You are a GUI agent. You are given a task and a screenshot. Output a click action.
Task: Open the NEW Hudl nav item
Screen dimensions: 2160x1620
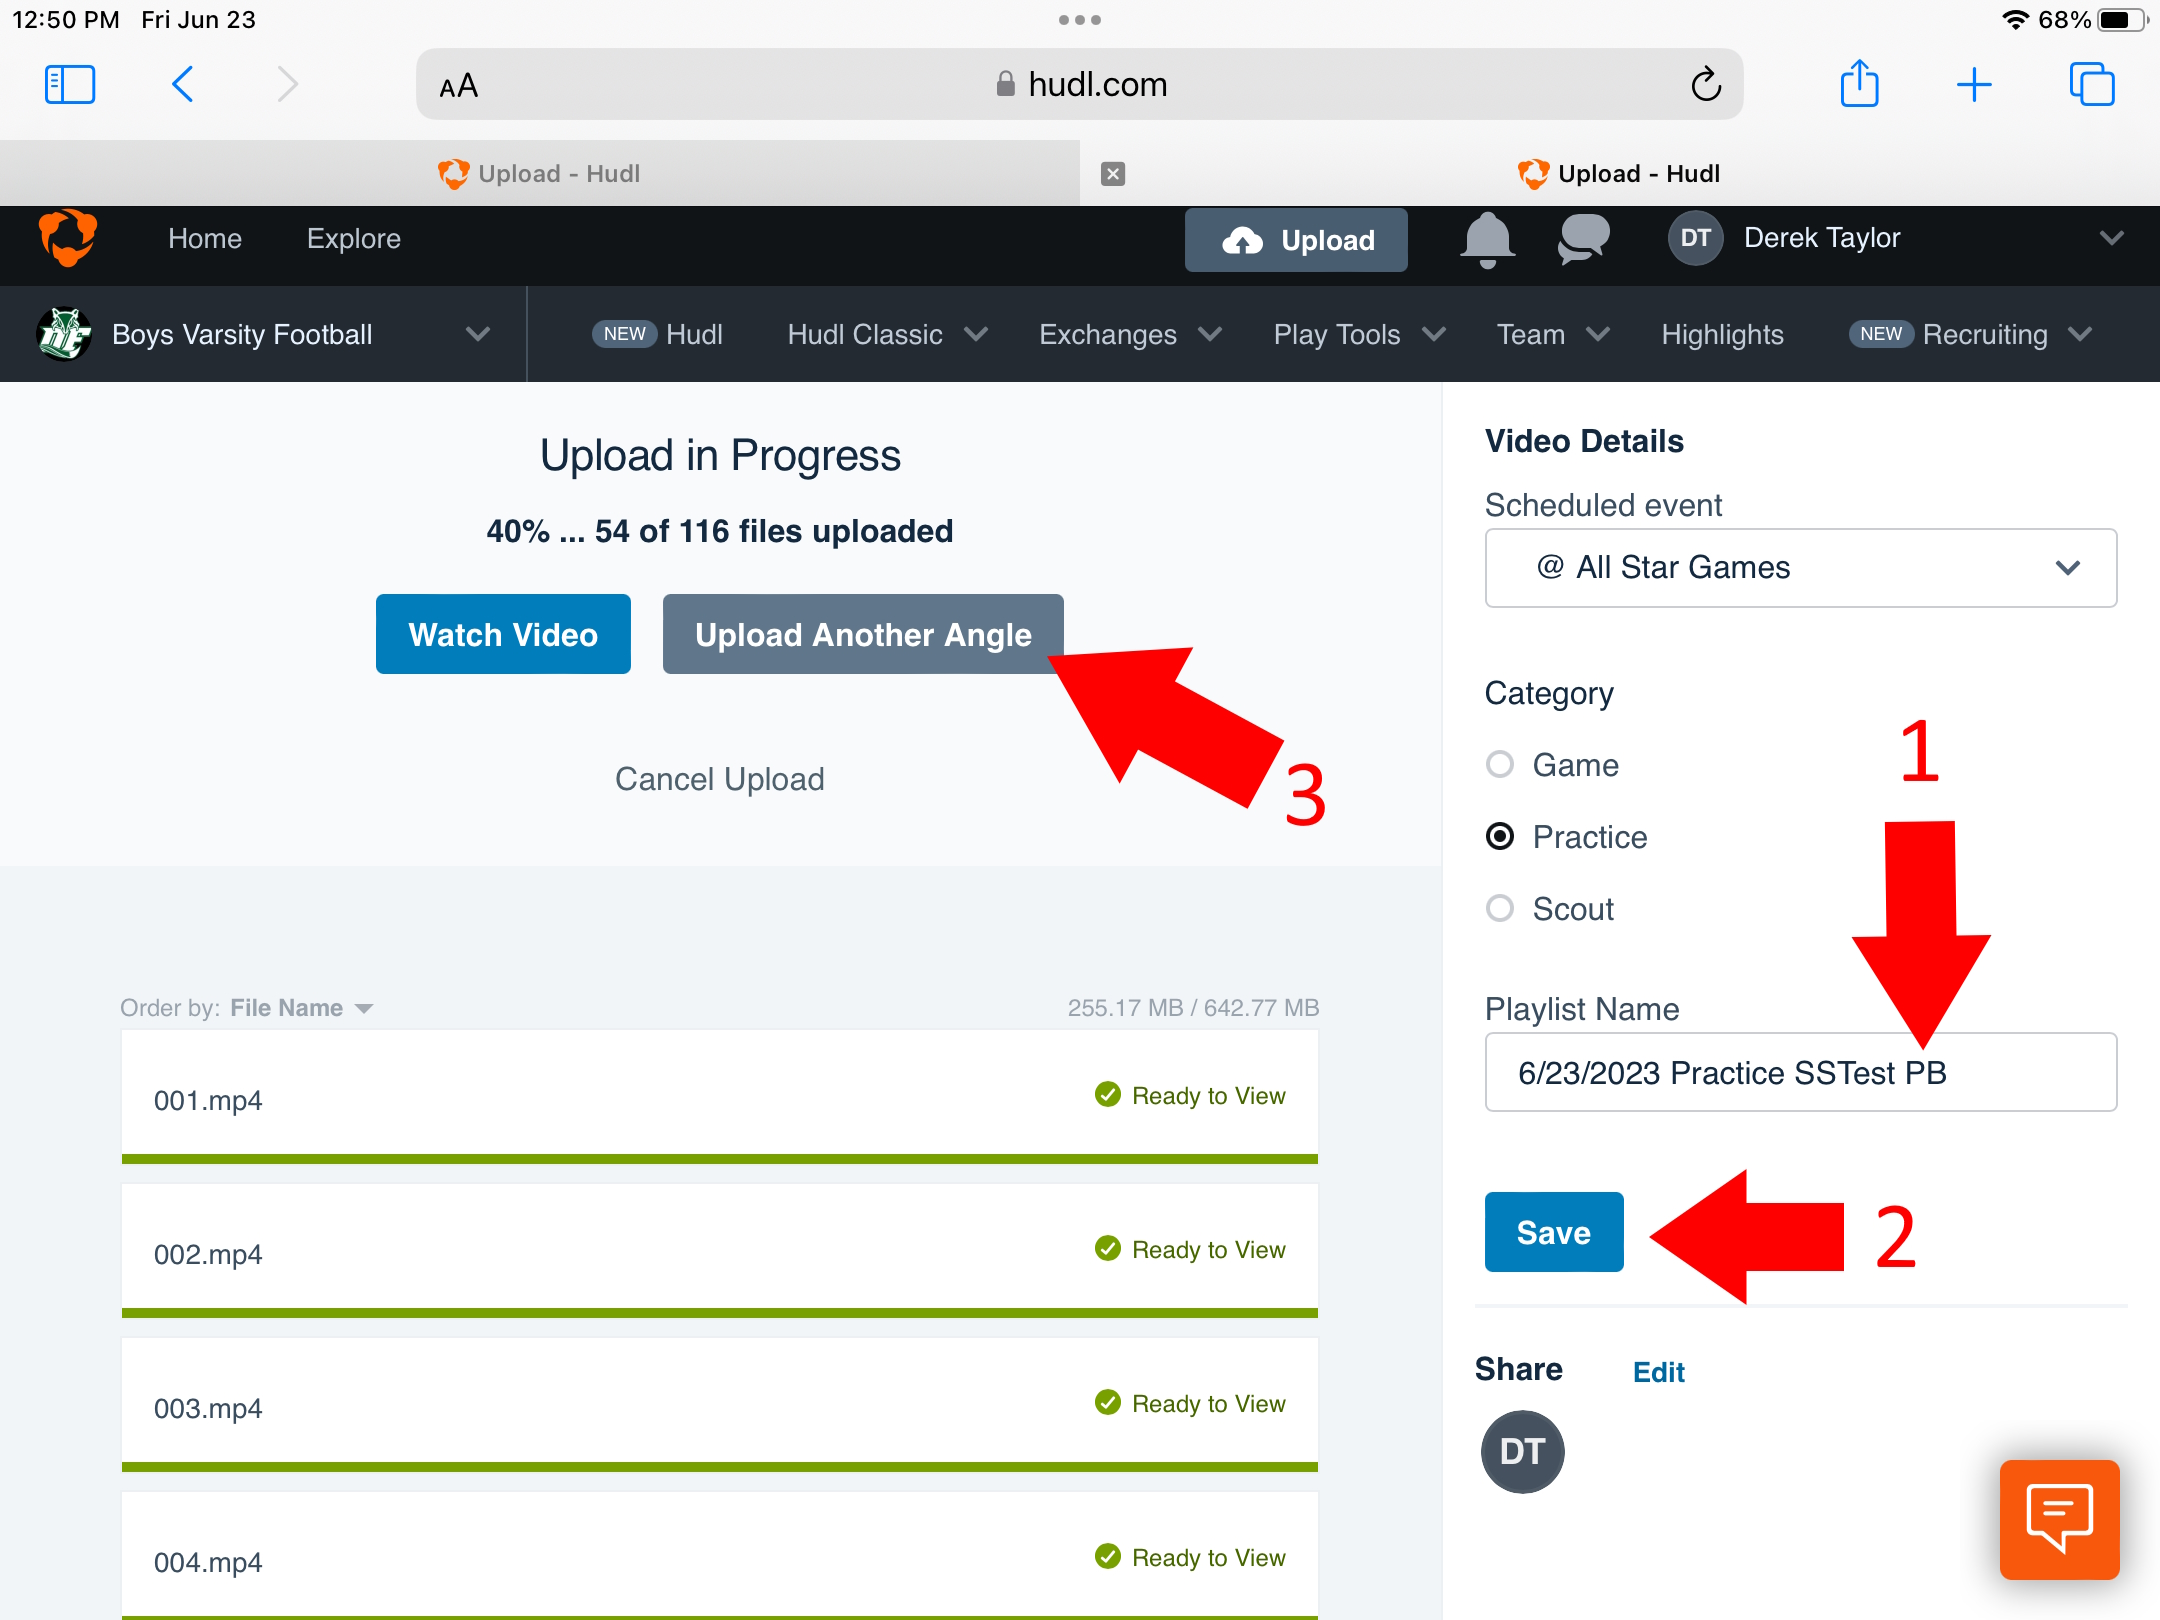(x=658, y=334)
